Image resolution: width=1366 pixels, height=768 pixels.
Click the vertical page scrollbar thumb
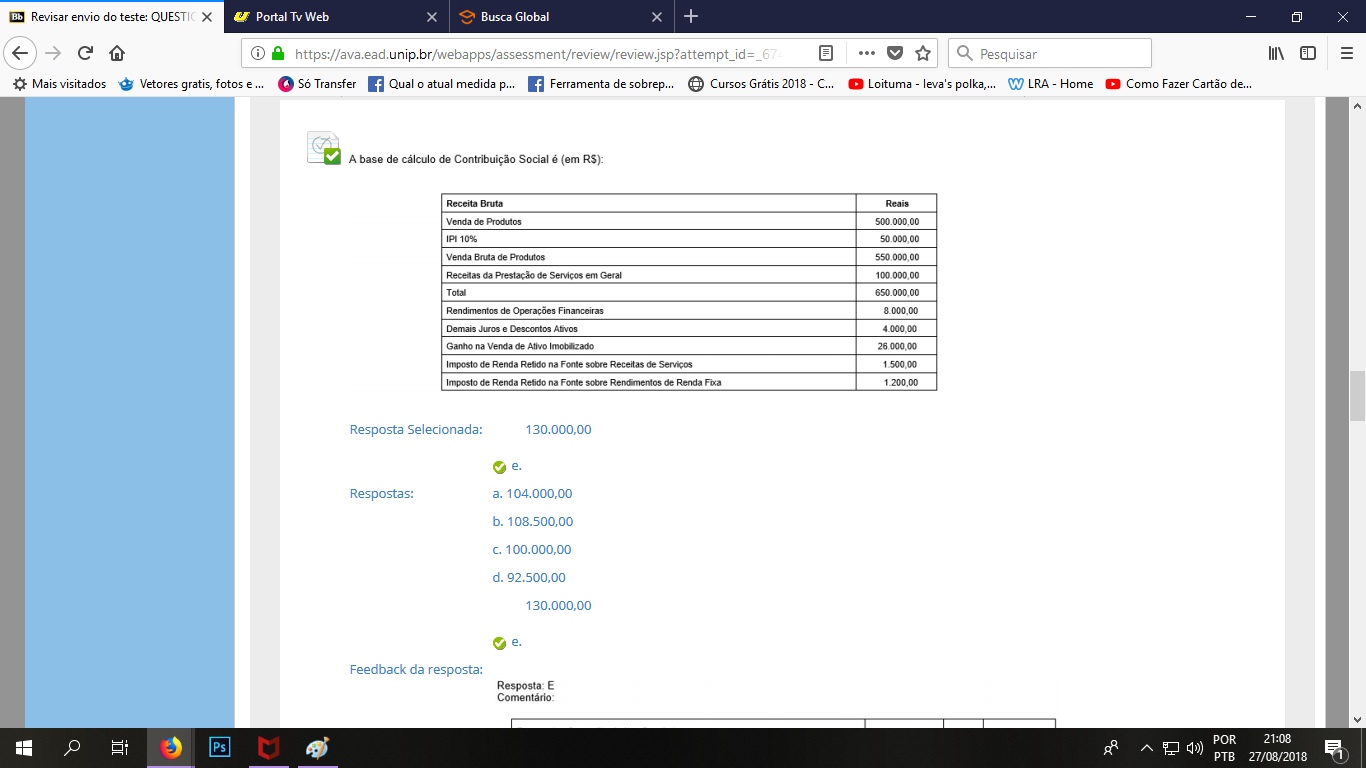coord(1357,396)
